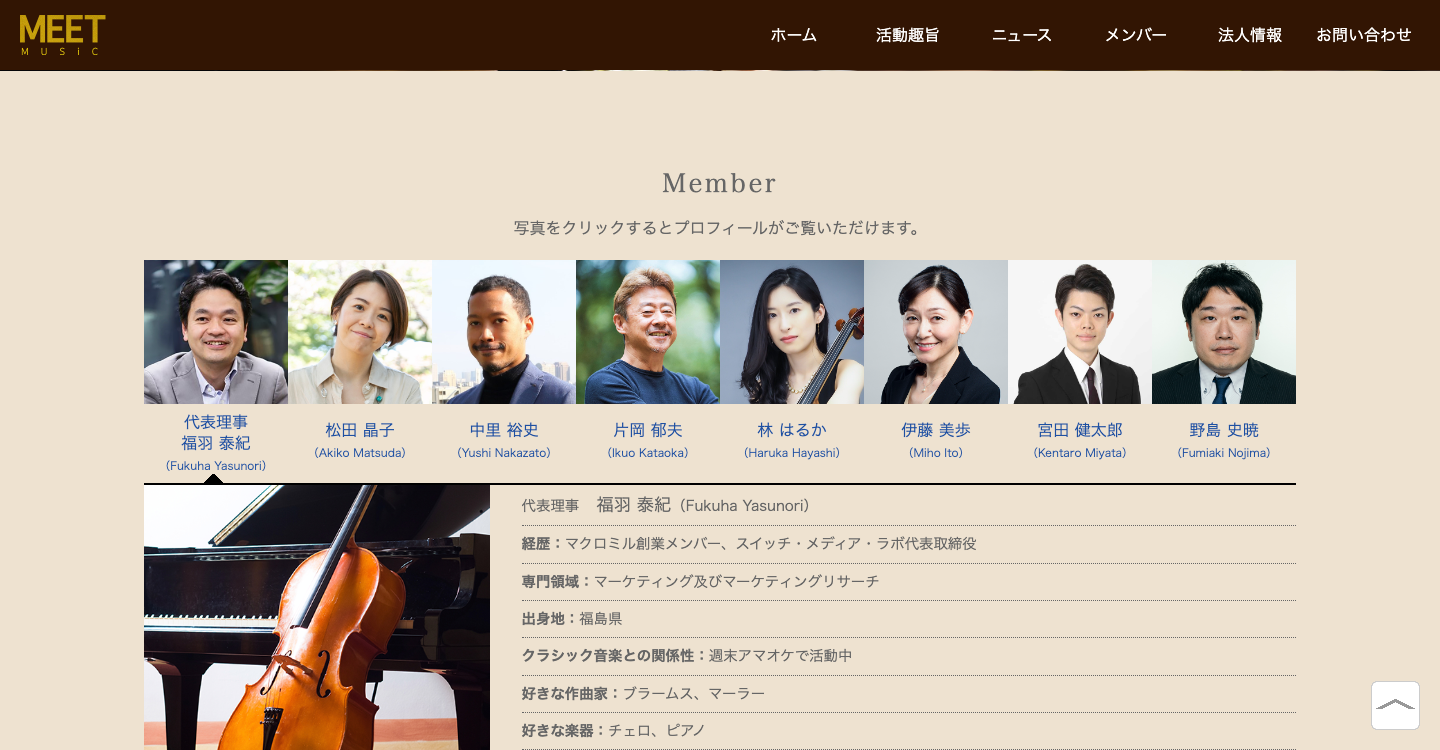Image resolution: width=1440 pixels, height=750 pixels.
Task: Click Kentaro Miyata's photo
Action: 1080,332
